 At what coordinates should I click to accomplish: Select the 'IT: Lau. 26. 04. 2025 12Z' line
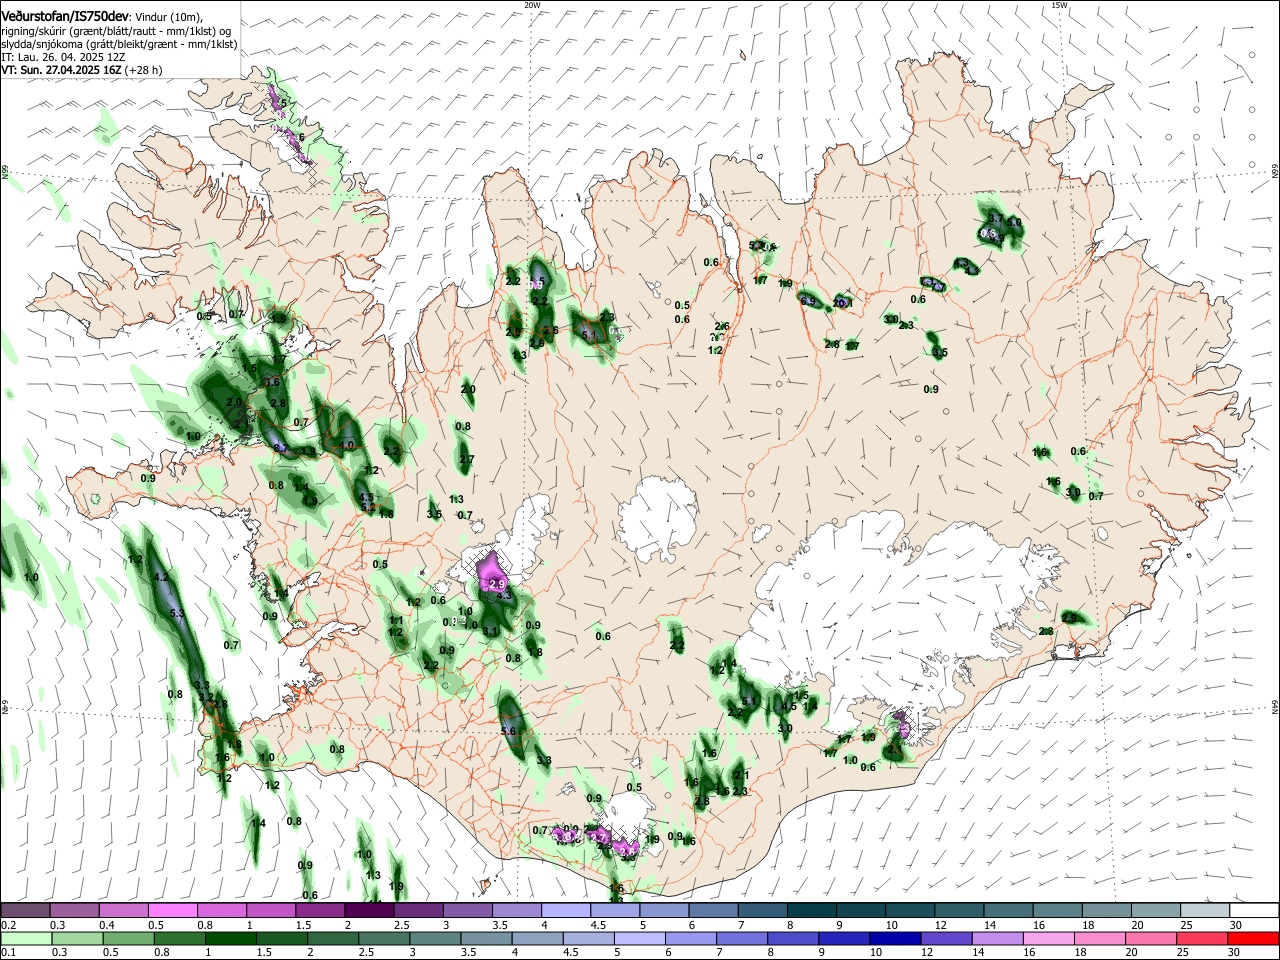(x=64, y=57)
